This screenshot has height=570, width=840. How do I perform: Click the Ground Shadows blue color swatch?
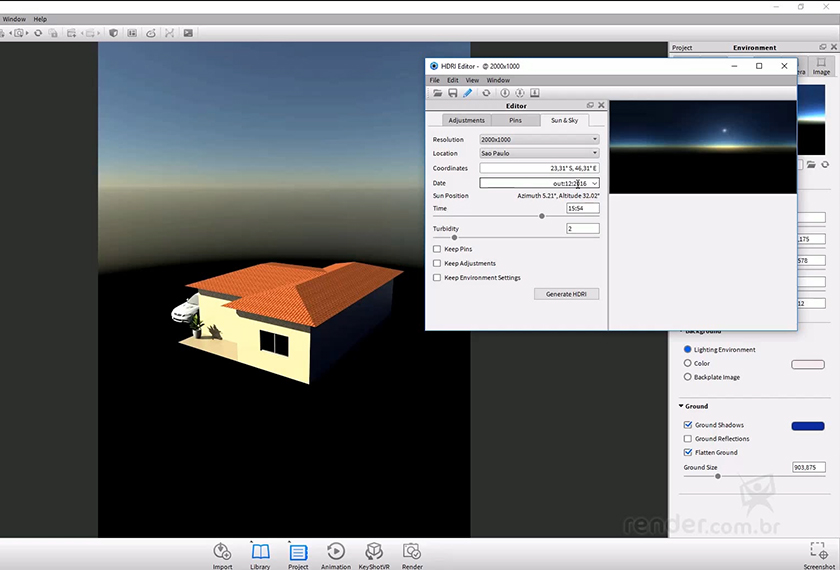click(808, 426)
